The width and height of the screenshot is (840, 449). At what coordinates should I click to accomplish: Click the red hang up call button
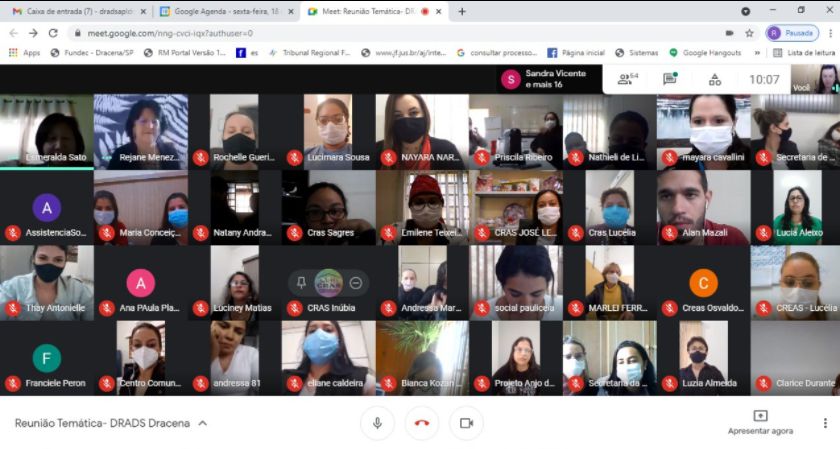[421, 423]
